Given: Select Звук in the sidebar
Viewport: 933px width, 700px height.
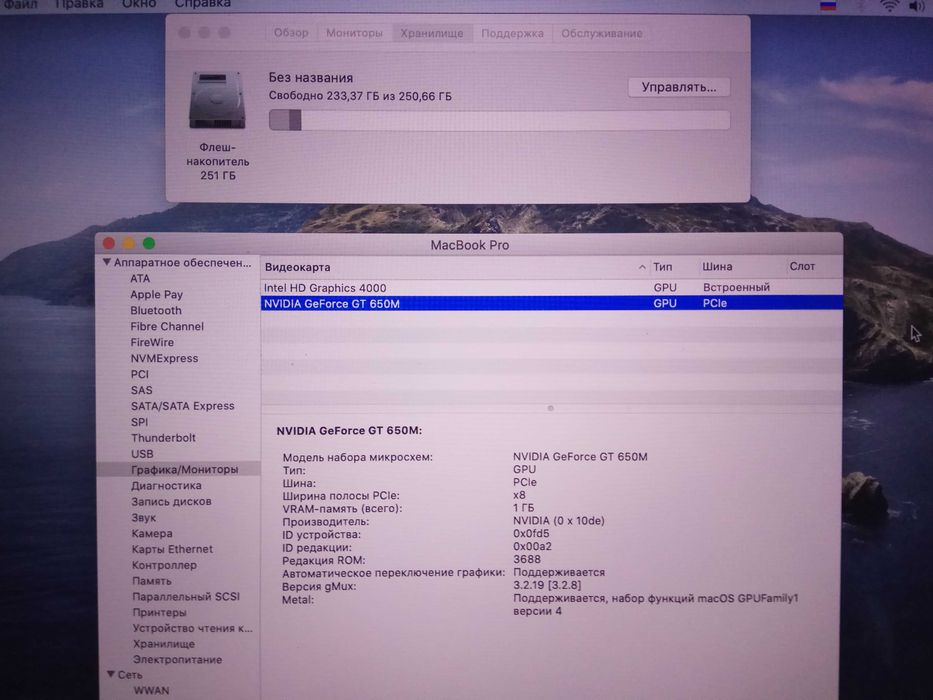Looking at the screenshot, I should point(144,518).
